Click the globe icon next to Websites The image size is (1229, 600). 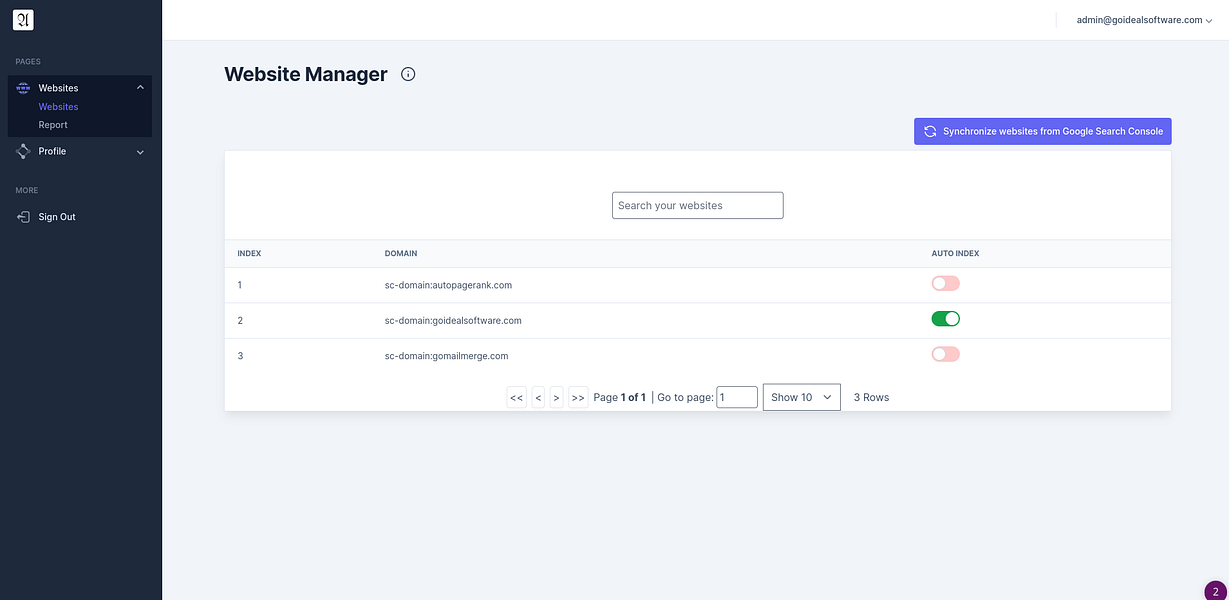coord(22,87)
